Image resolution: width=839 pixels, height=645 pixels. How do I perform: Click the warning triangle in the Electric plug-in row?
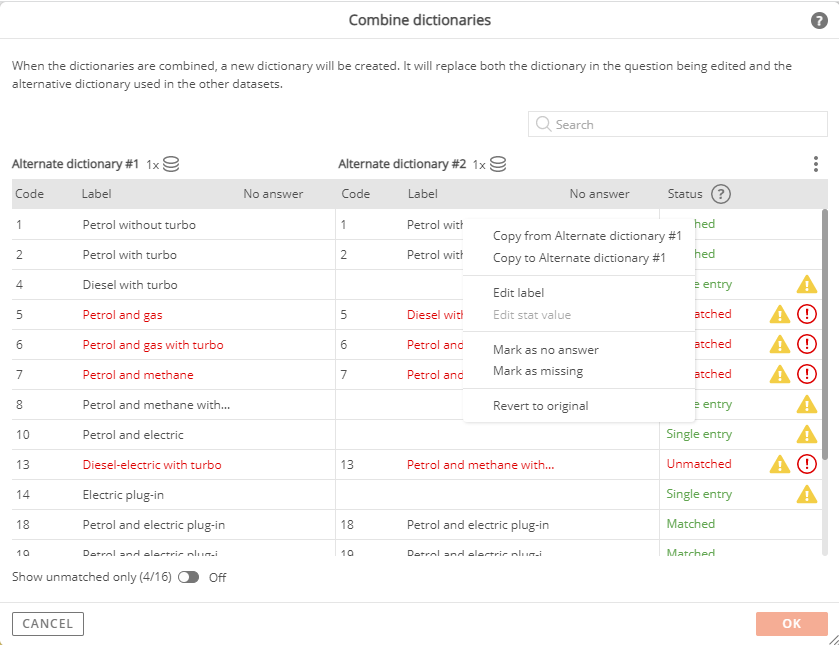[x=806, y=494]
